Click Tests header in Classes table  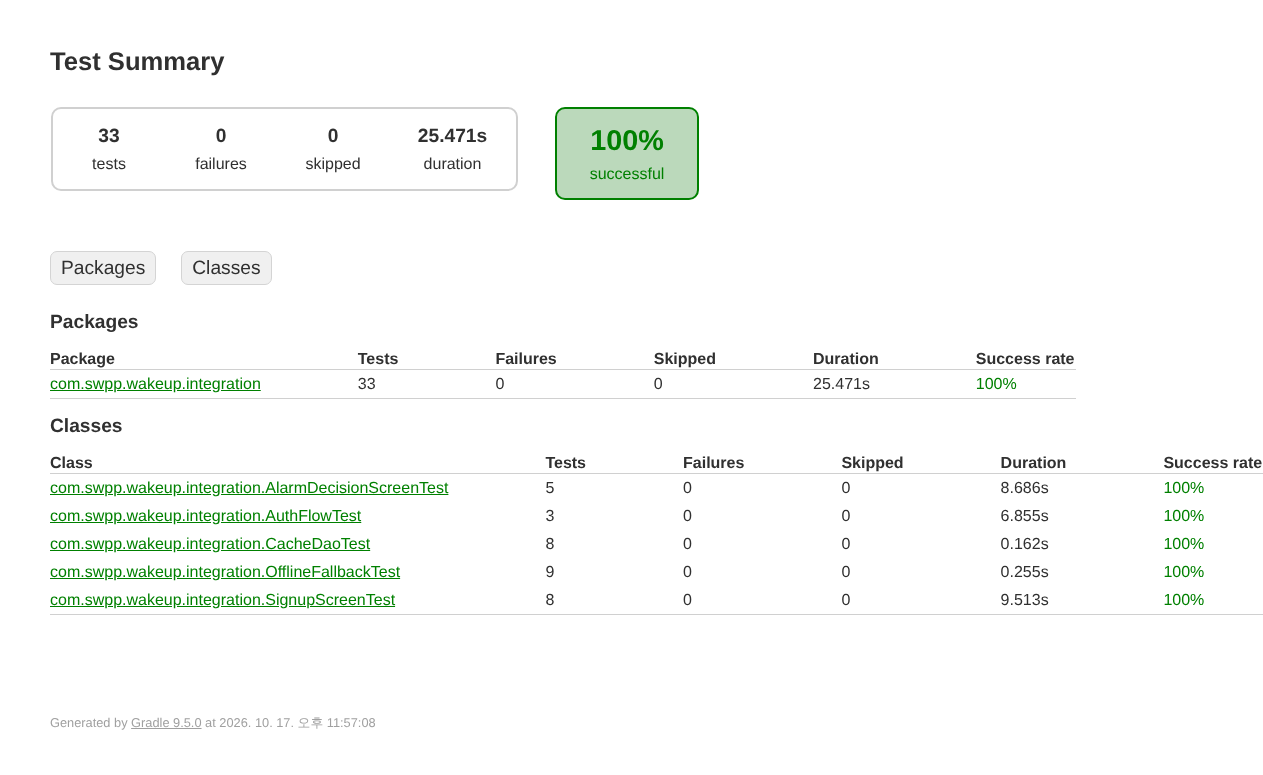tap(566, 463)
